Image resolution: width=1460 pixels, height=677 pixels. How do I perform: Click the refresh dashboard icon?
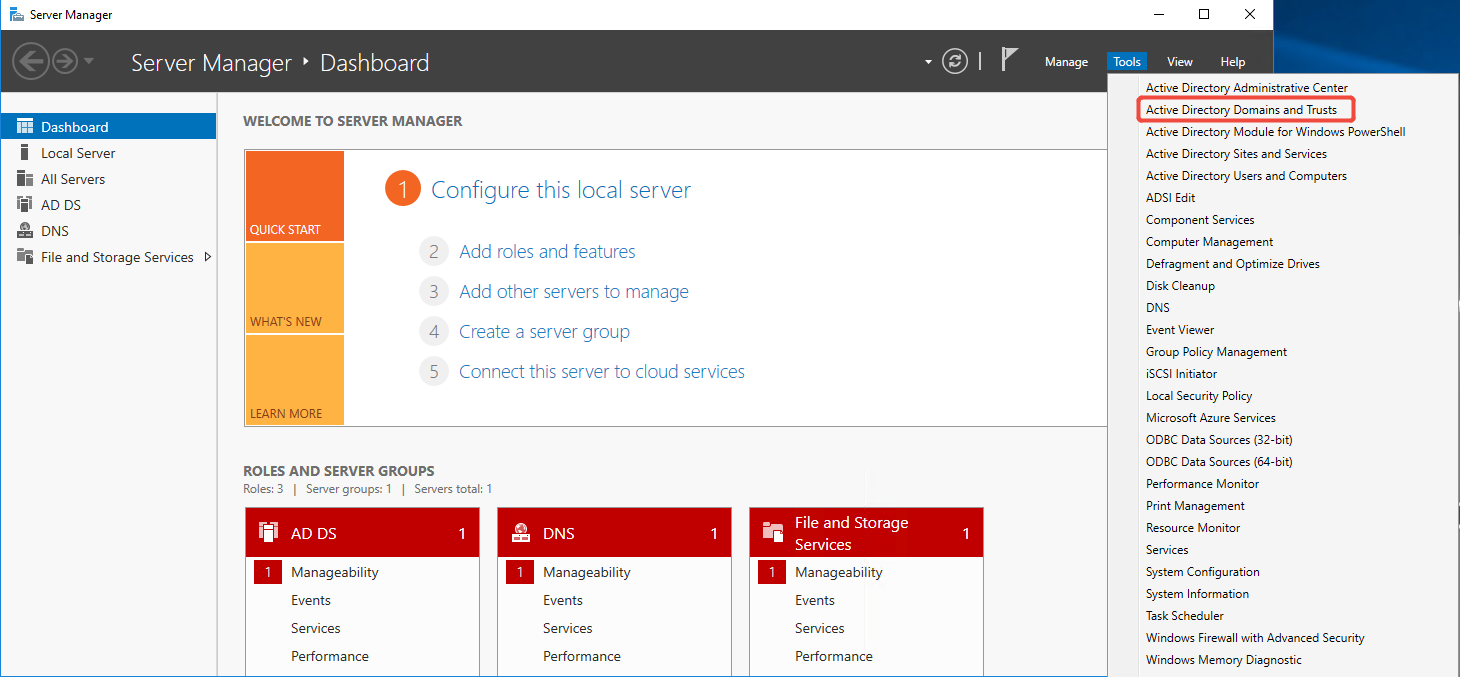[x=956, y=62]
